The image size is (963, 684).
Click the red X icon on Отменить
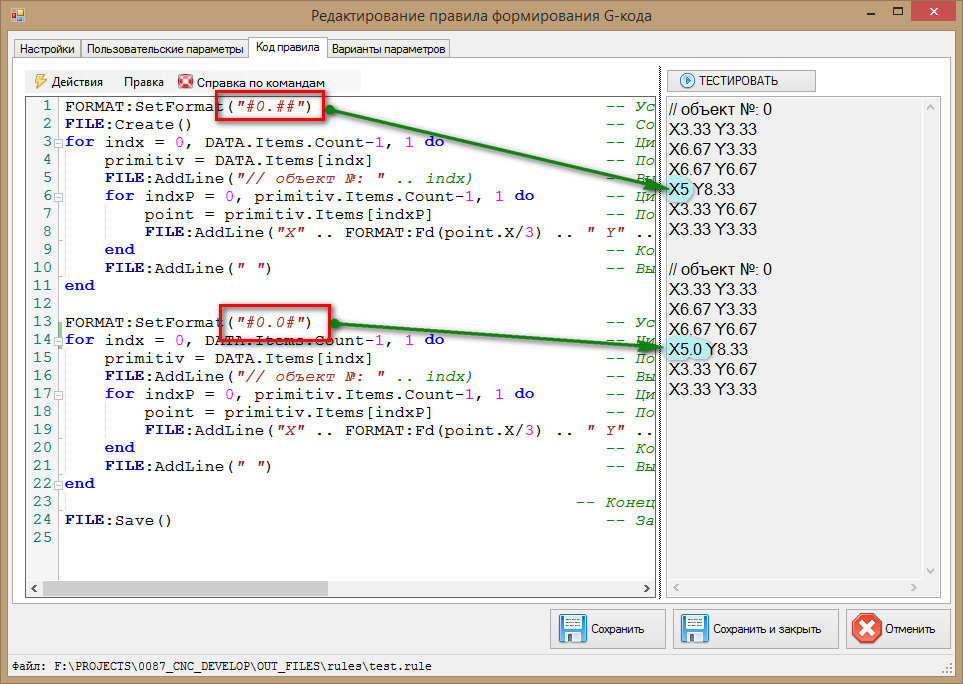867,629
